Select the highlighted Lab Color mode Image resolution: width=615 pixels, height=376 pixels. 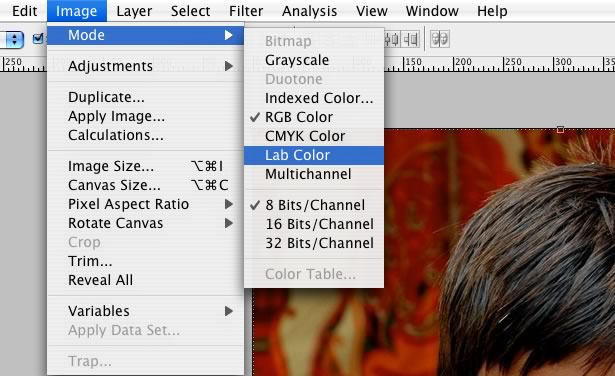[x=314, y=155]
